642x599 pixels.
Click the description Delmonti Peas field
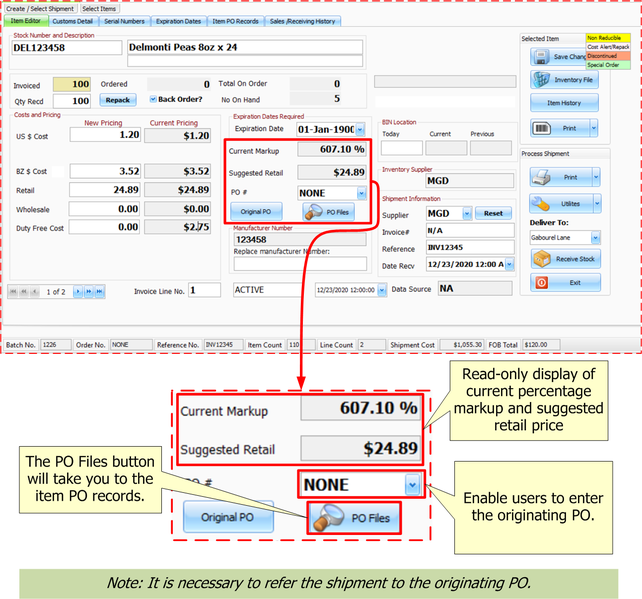click(x=245, y=47)
